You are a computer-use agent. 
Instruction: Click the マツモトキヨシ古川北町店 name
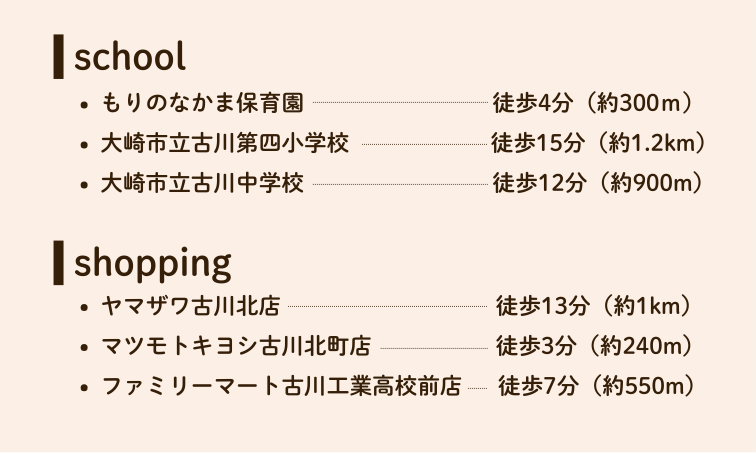(x=237, y=346)
